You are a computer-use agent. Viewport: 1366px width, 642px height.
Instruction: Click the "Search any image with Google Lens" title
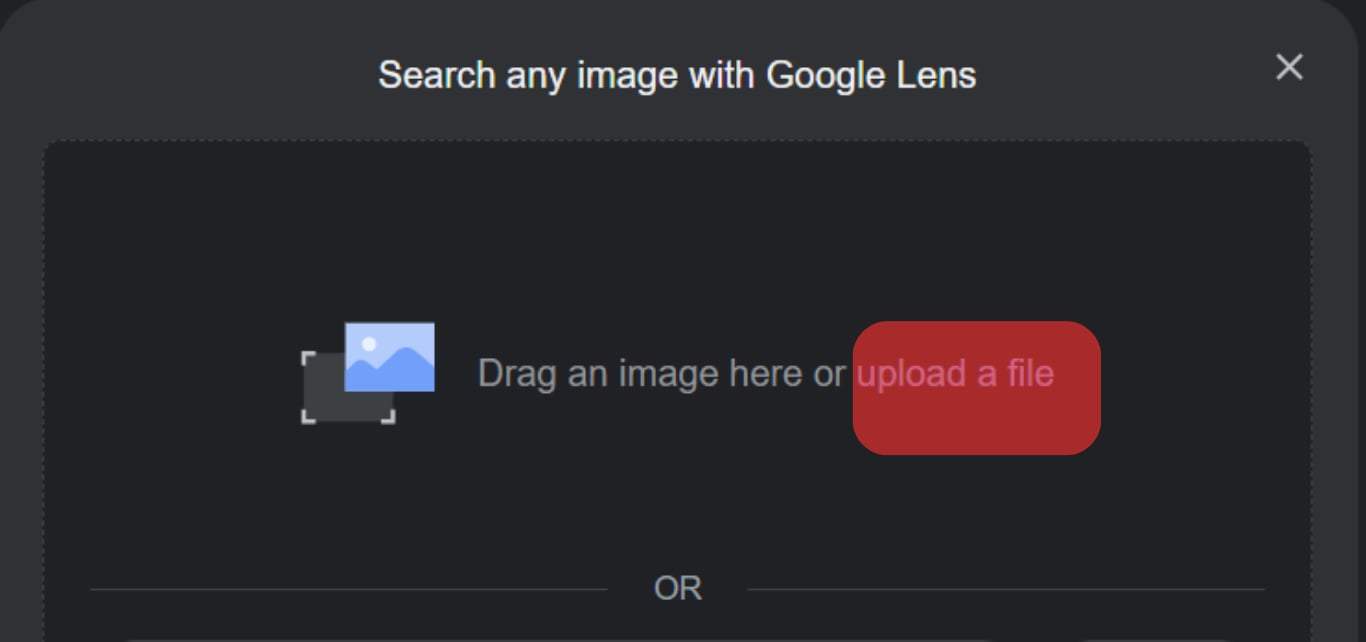coord(677,75)
